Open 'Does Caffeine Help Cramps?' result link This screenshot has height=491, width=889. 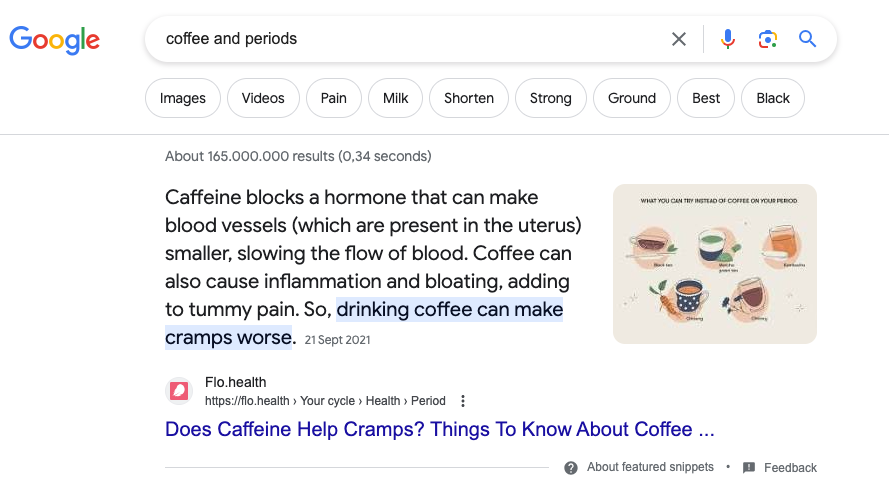tap(439, 429)
